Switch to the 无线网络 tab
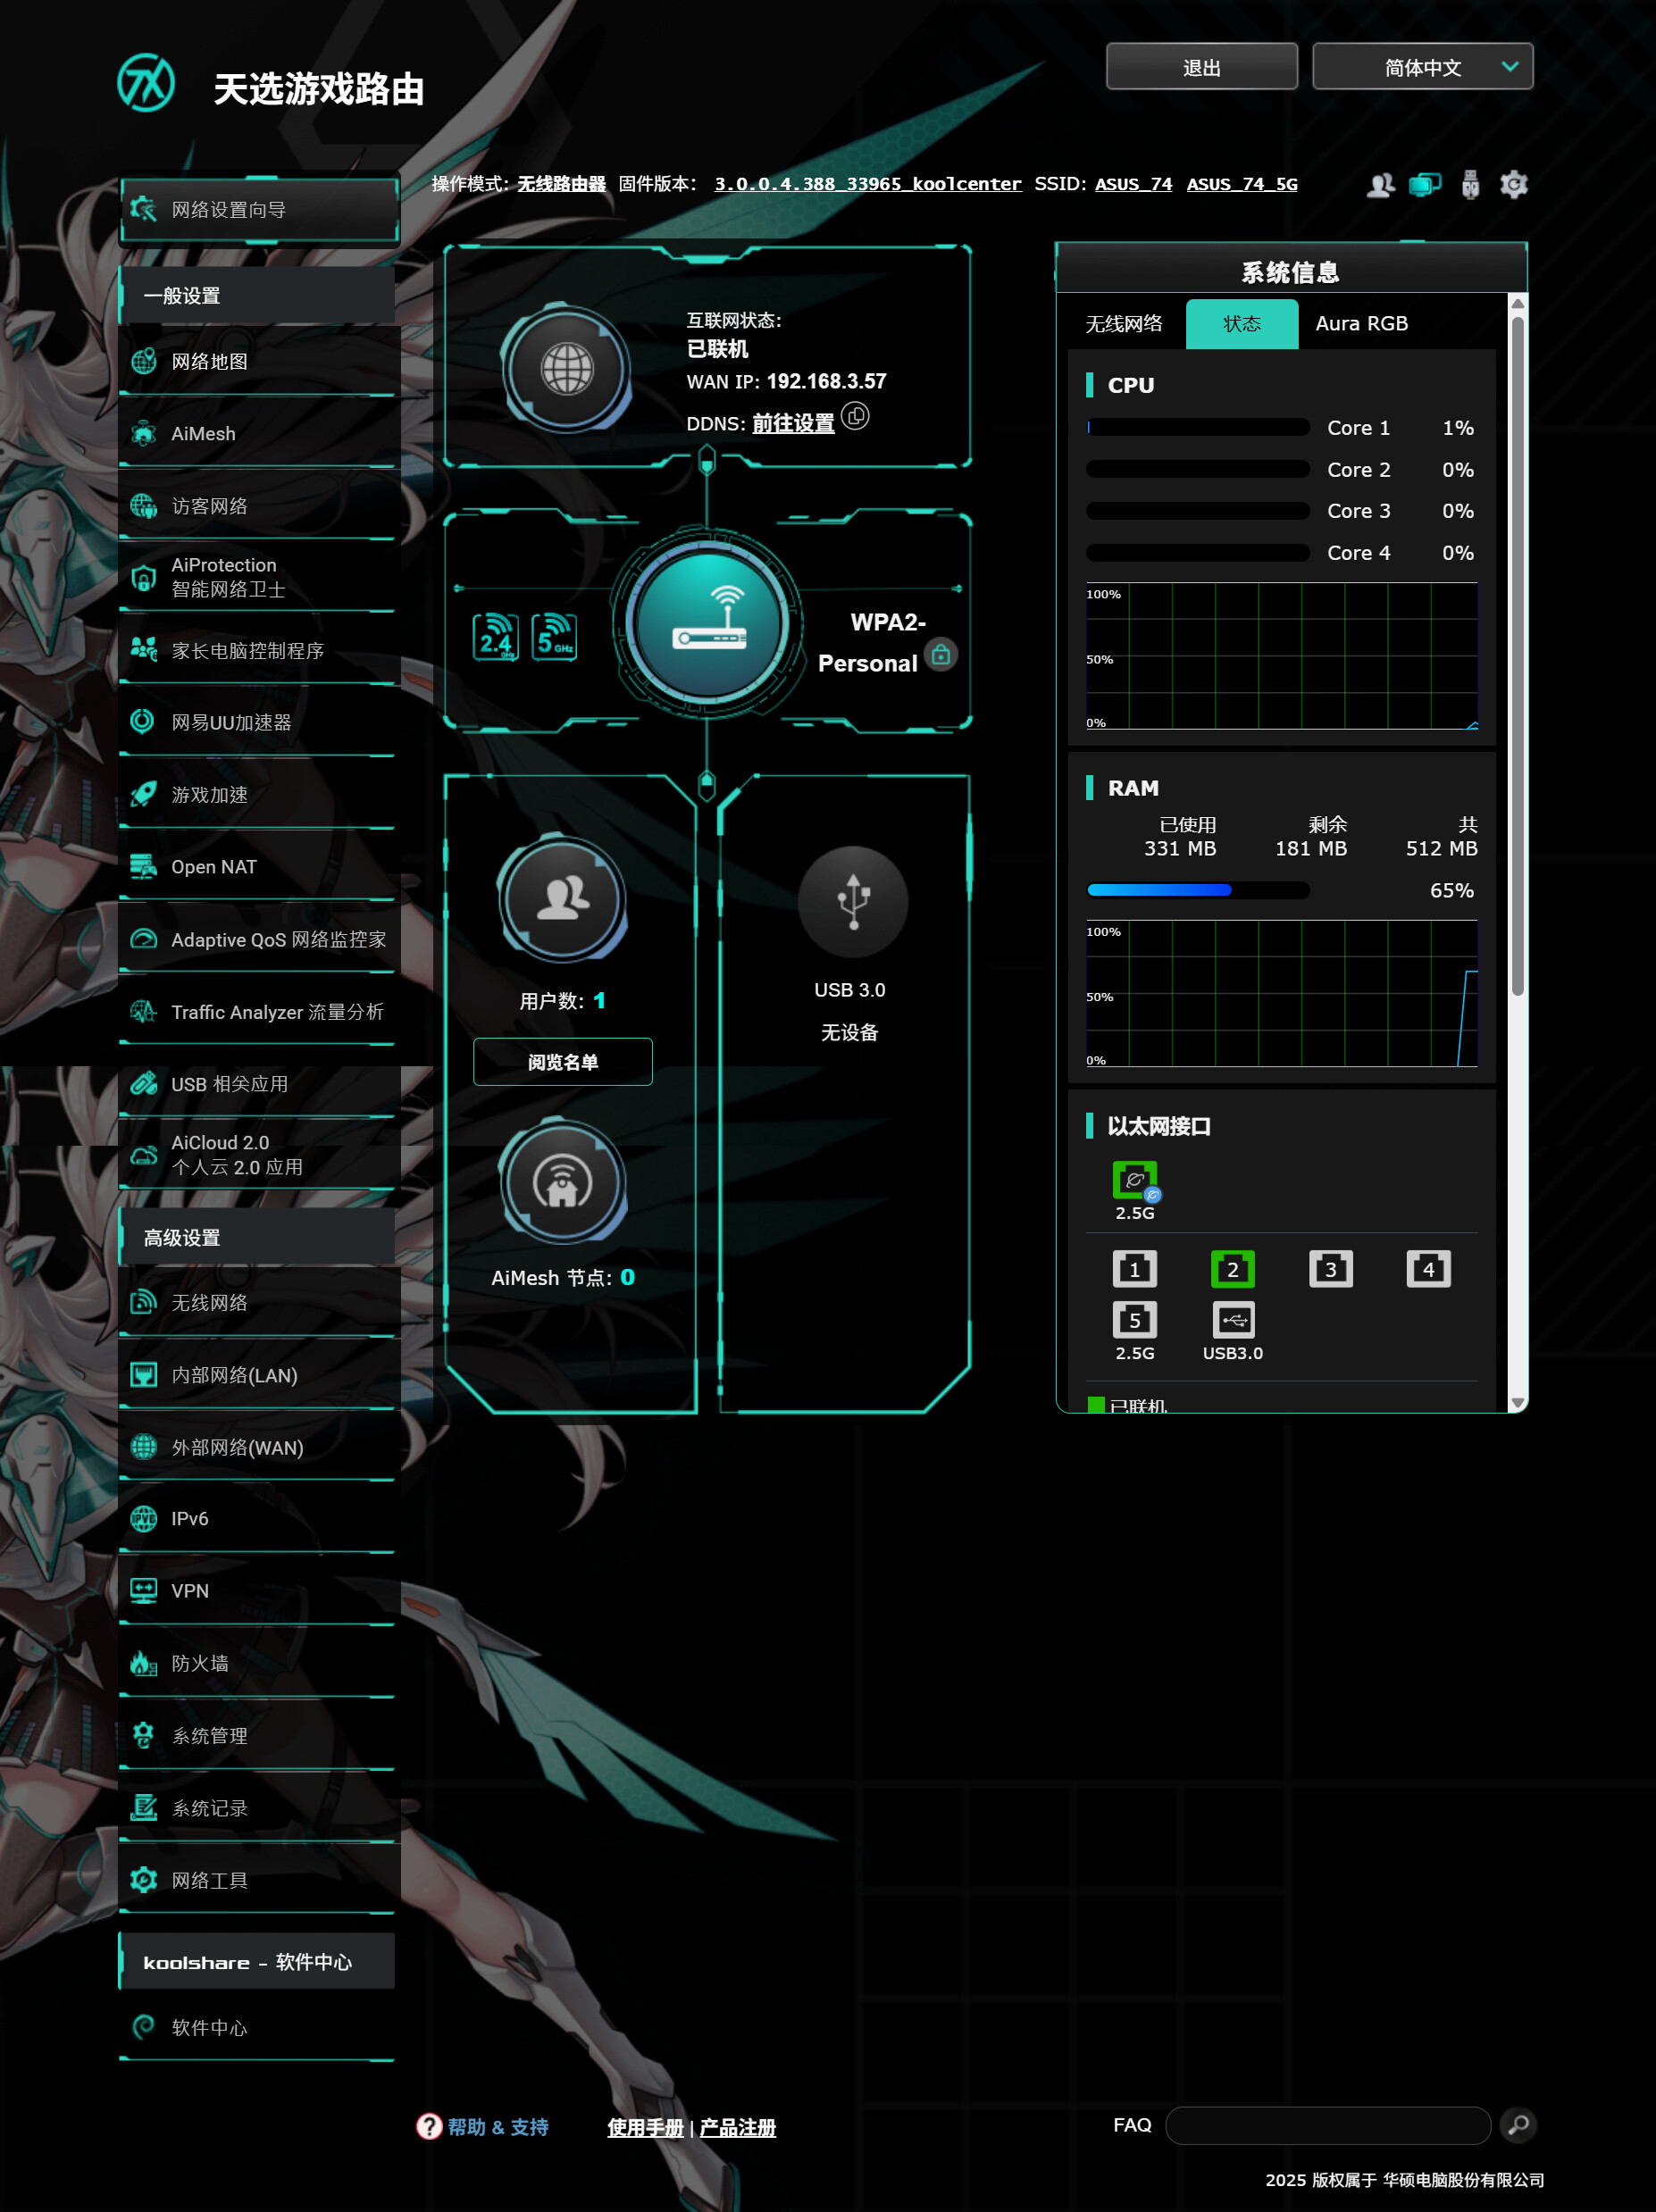Viewport: 1656px width, 2212px height. [1124, 324]
